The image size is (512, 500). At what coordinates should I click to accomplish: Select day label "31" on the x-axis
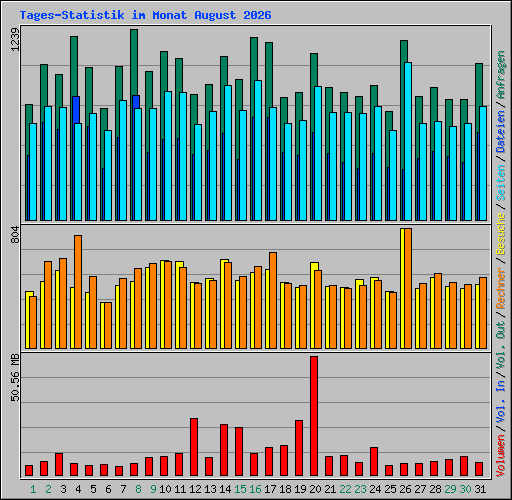(480, 489)
